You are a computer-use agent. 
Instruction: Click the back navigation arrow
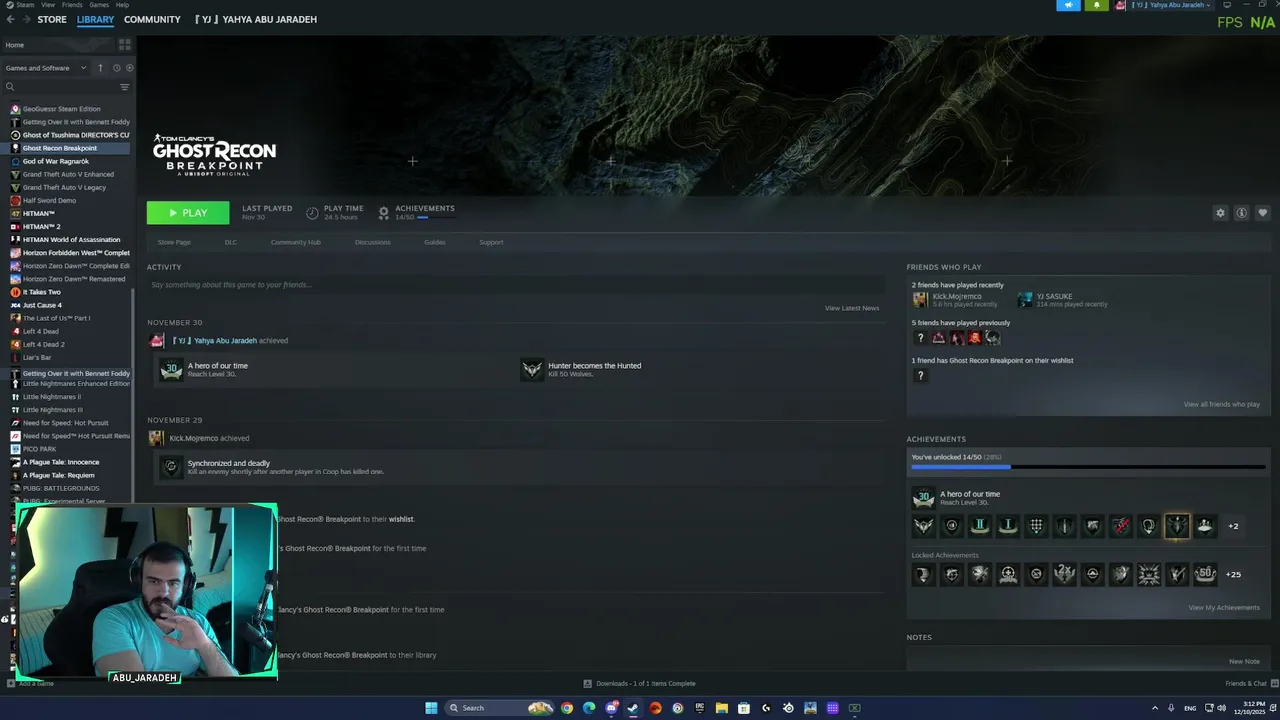pos(9,19)
